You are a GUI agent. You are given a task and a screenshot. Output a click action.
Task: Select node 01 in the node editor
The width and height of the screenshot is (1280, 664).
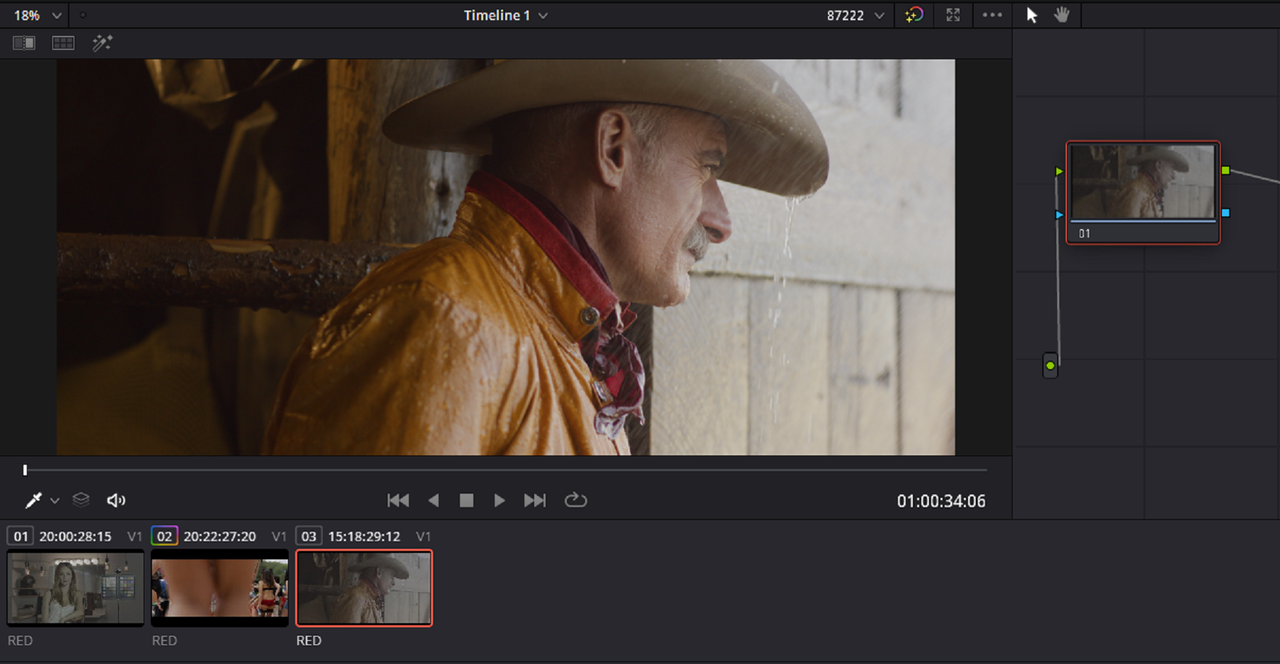(1143, 192)
